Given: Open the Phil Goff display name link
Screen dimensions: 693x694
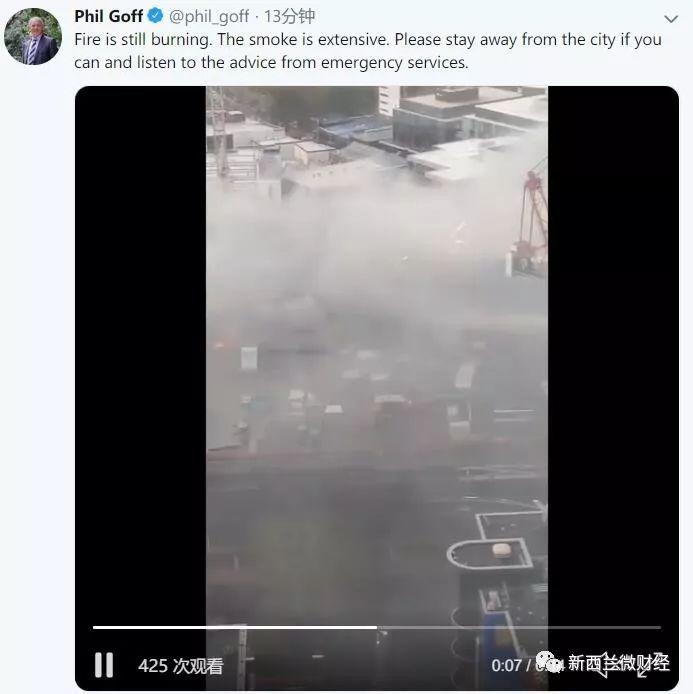Looking at the screenshot, I should point(108,16).
